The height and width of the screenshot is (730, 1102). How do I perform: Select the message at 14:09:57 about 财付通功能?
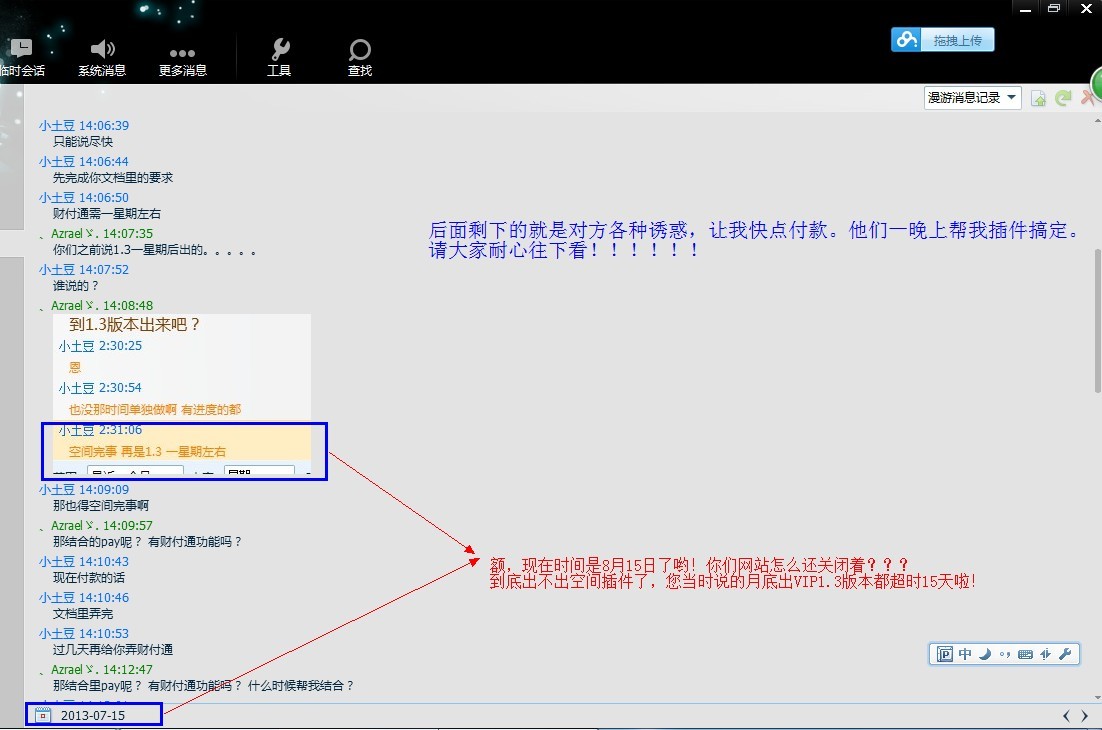pyautogui.click(x=148, y=542)
